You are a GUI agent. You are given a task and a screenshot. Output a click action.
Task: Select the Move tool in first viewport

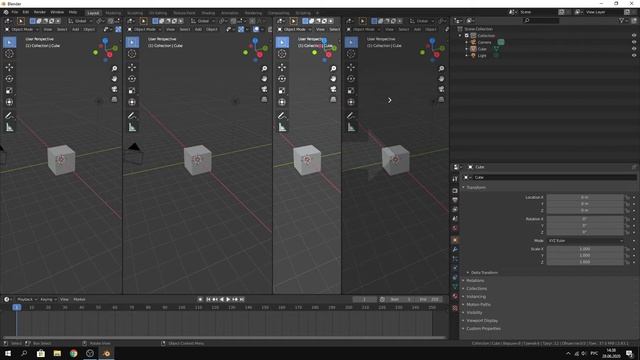9,67
